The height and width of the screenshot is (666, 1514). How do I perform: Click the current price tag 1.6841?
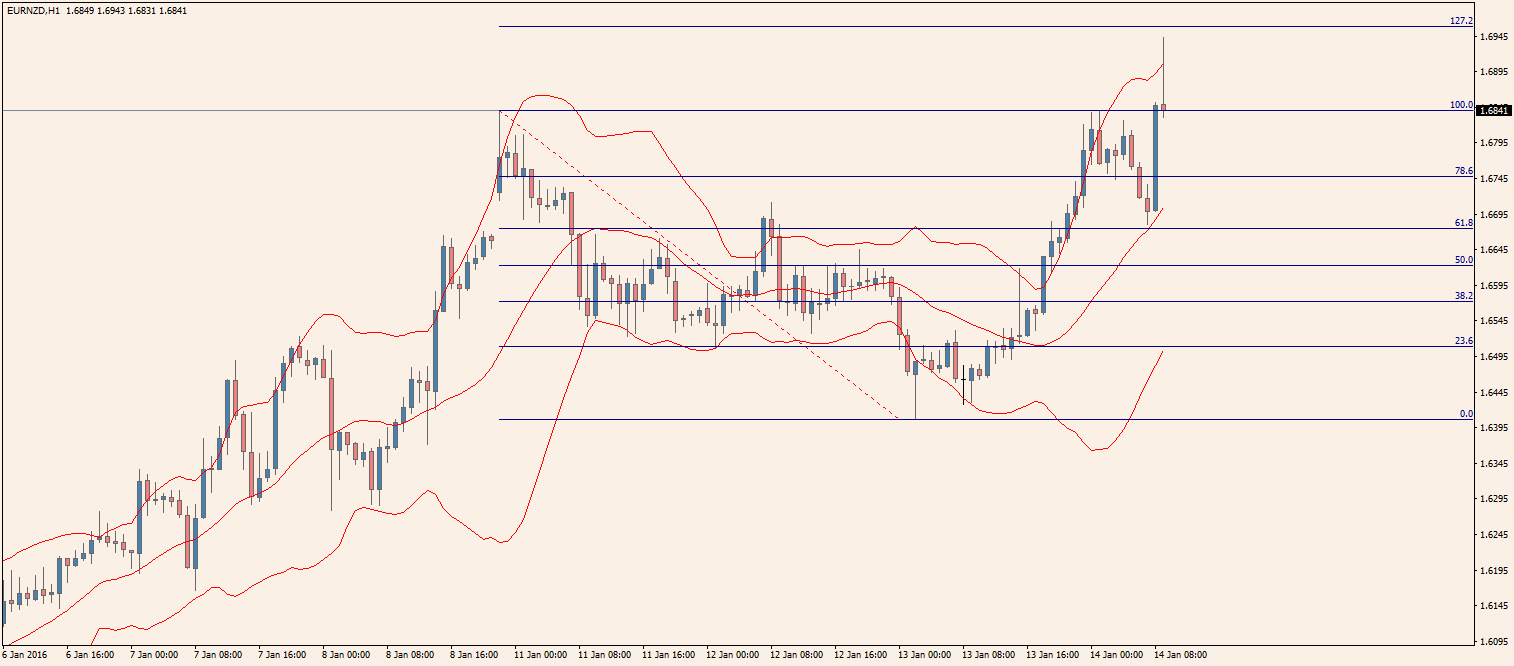[x=1494, y=110]
